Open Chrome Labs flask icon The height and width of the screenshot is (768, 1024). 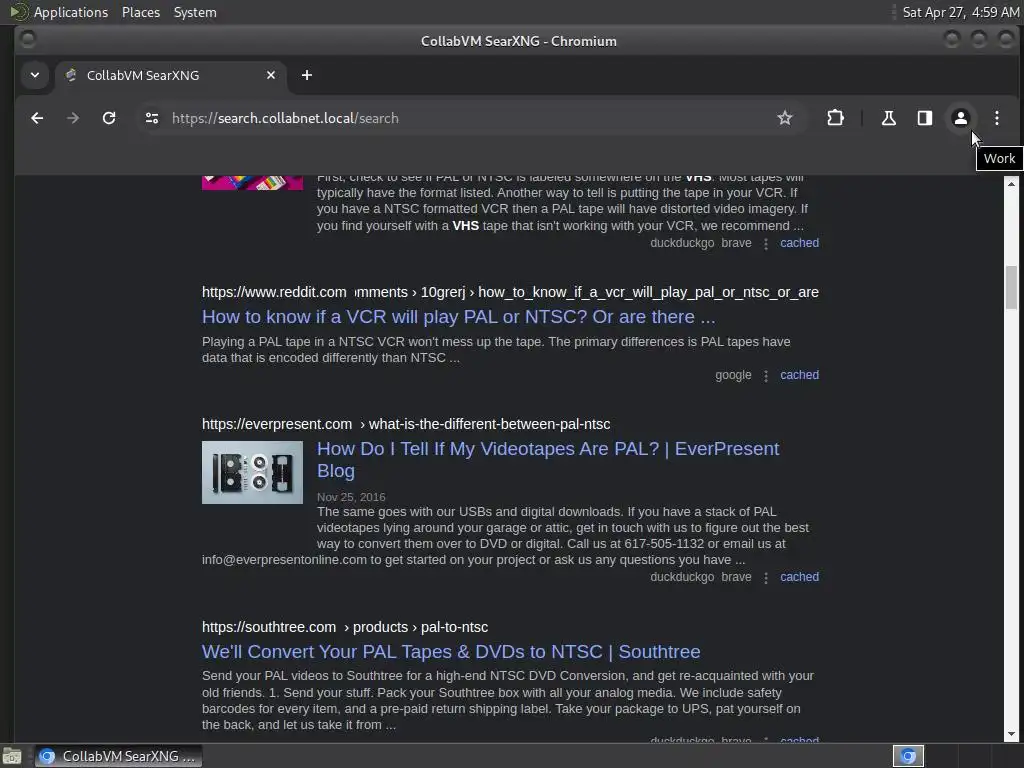click(x=889, y=118)
